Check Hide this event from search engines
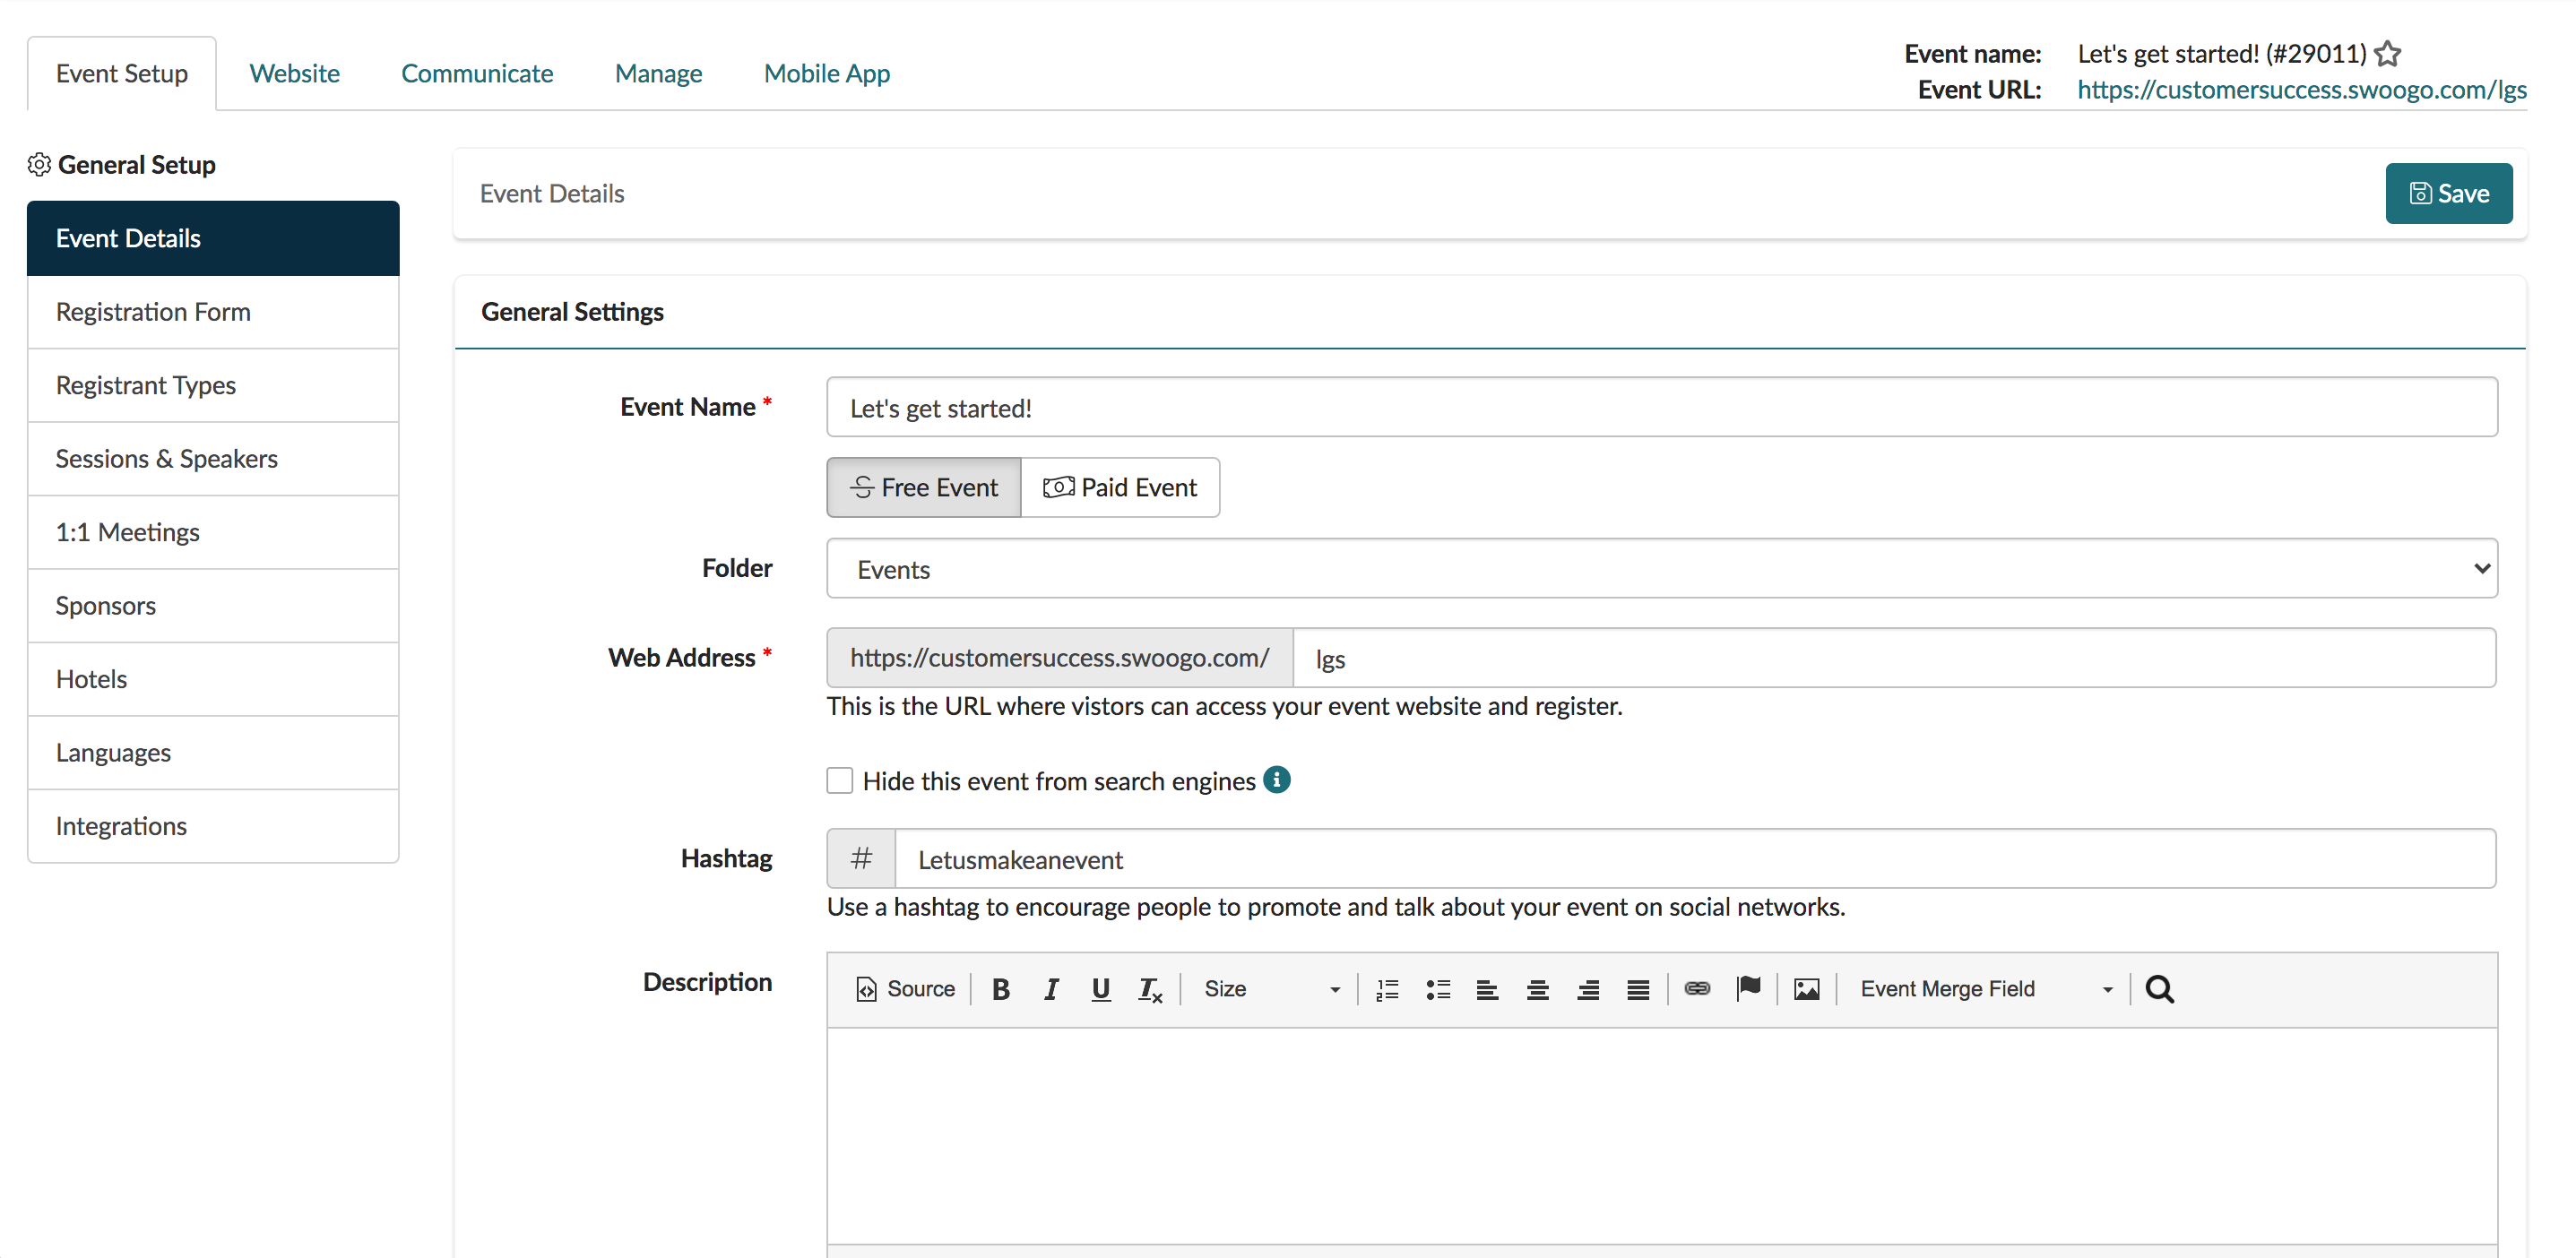The width and height of the screenshot is (2576, 1258). pyautogui.click(x=840, y=781)
